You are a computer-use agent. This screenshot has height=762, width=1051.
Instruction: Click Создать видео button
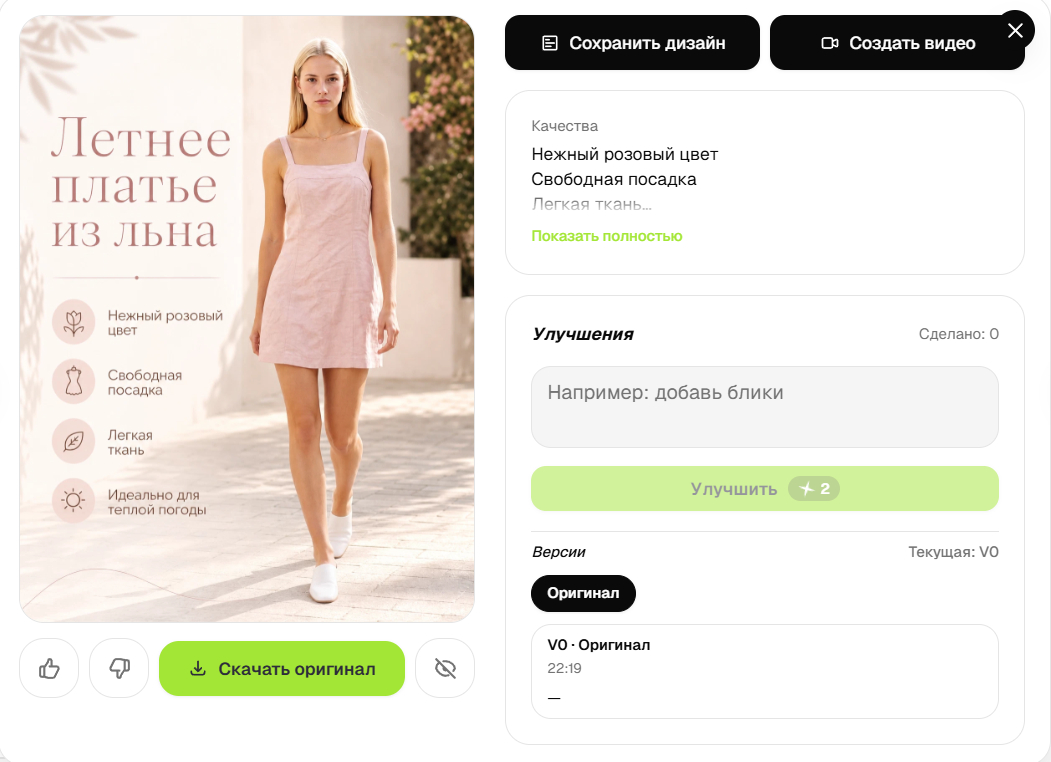coord(897,43)
